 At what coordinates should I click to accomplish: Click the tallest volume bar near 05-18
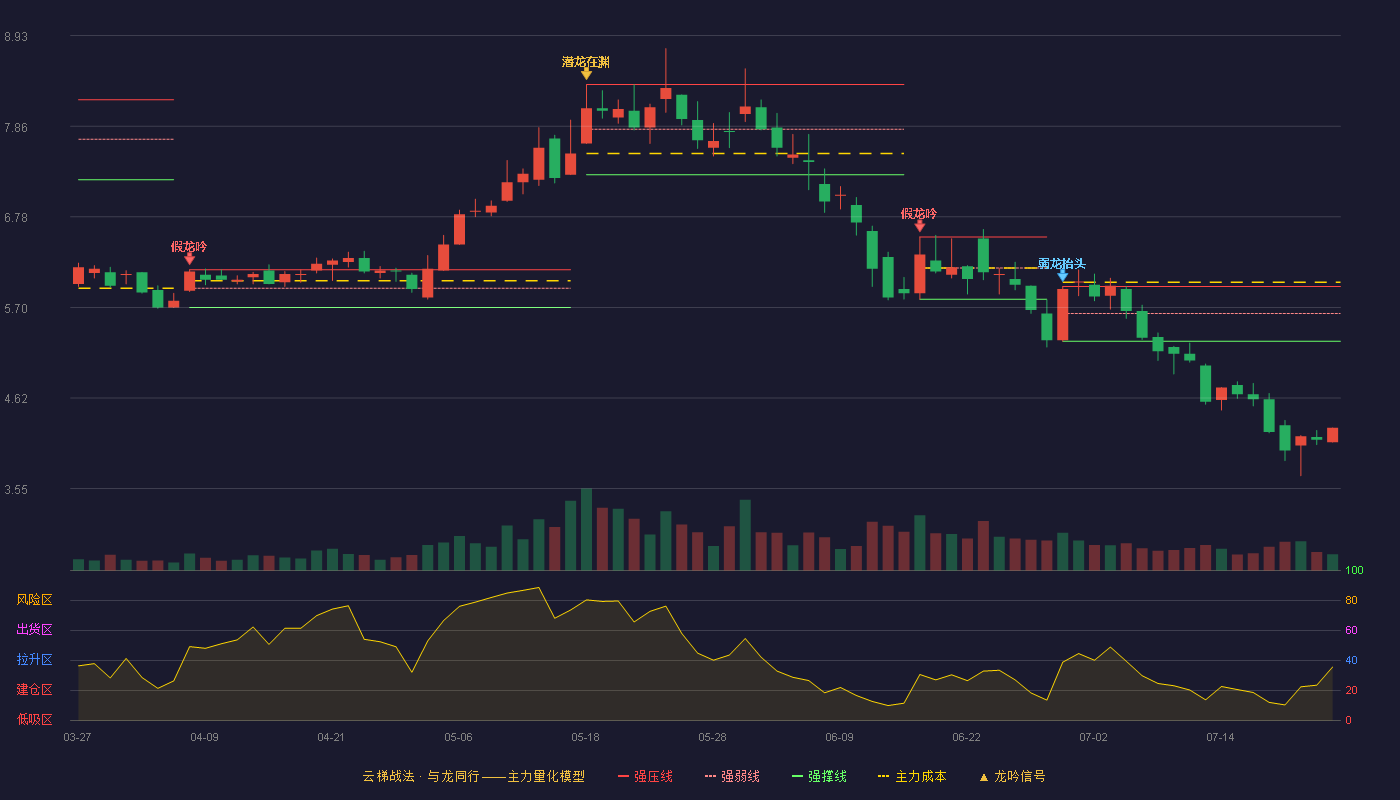pos(586,529)
